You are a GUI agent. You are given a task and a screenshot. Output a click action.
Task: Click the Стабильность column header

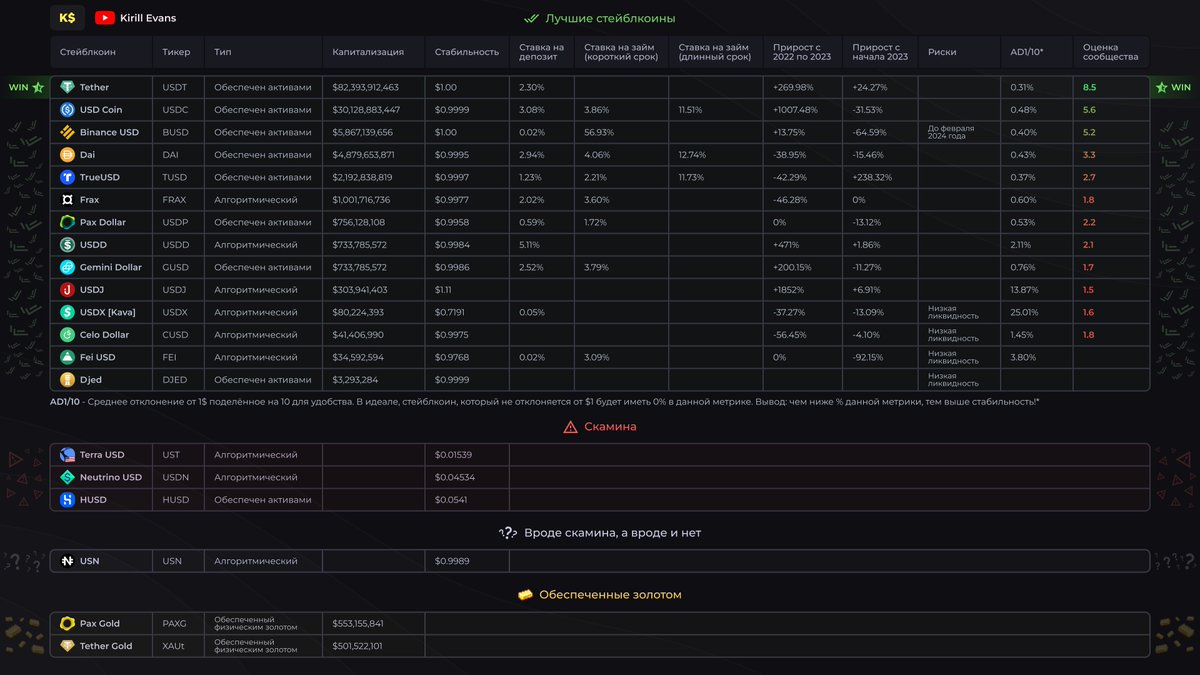pyautogui.click(x=467, y=52)
